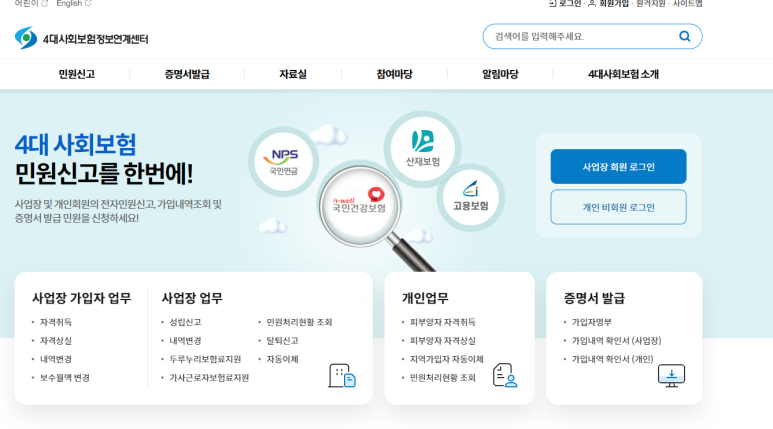The height and width of the screenshot is (429, 773).
Task: Open the 4대사회보험 소개 menu
Action: [623, 74]
